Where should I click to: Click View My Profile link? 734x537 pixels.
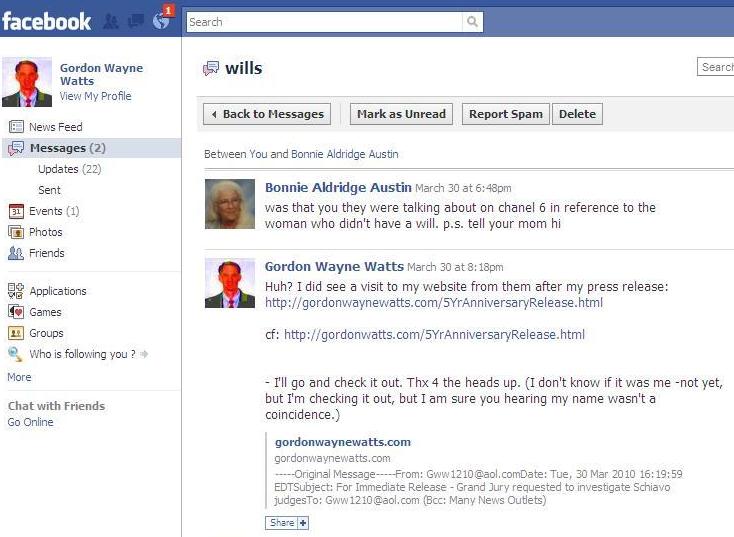tap(95, 96)
